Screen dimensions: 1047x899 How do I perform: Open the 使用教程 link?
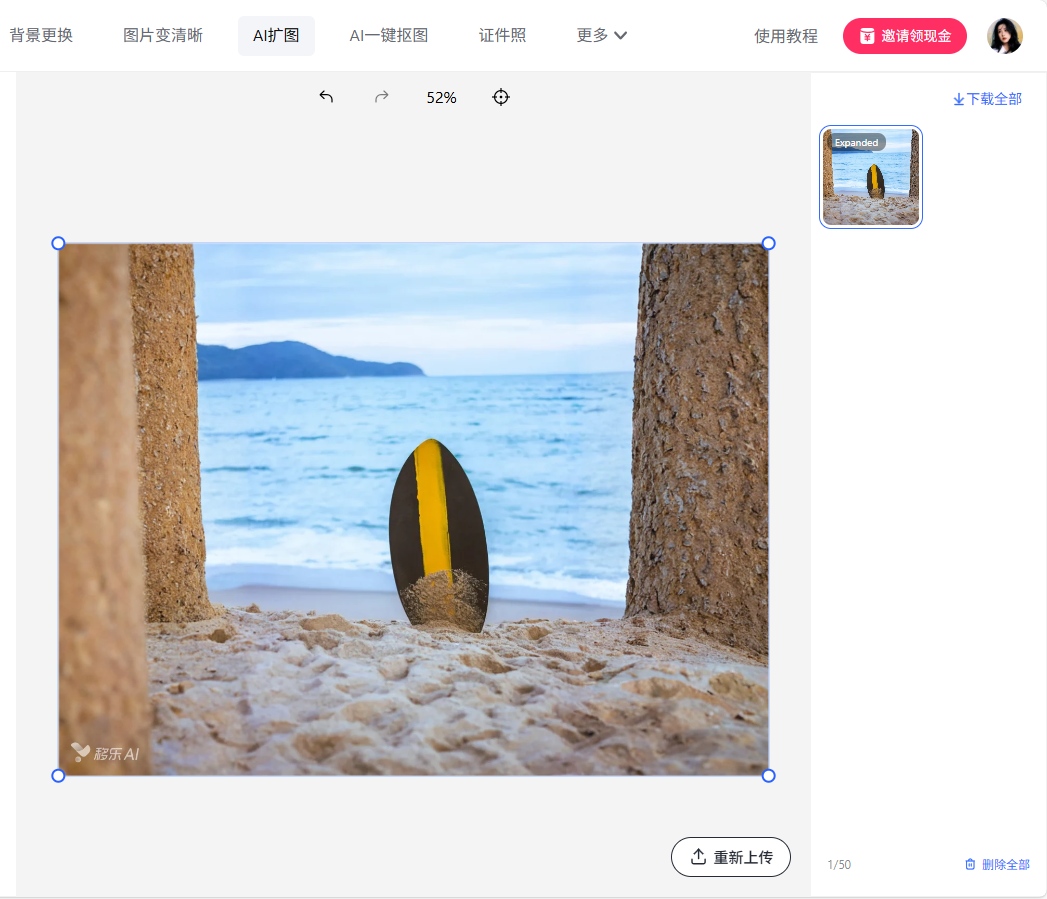tap(785, 36)
